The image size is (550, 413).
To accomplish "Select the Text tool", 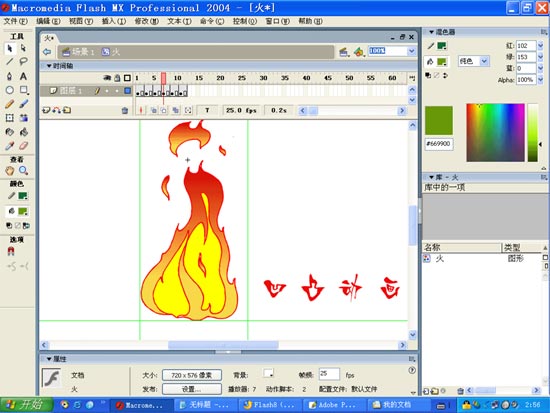I will (x=23, y=76).
